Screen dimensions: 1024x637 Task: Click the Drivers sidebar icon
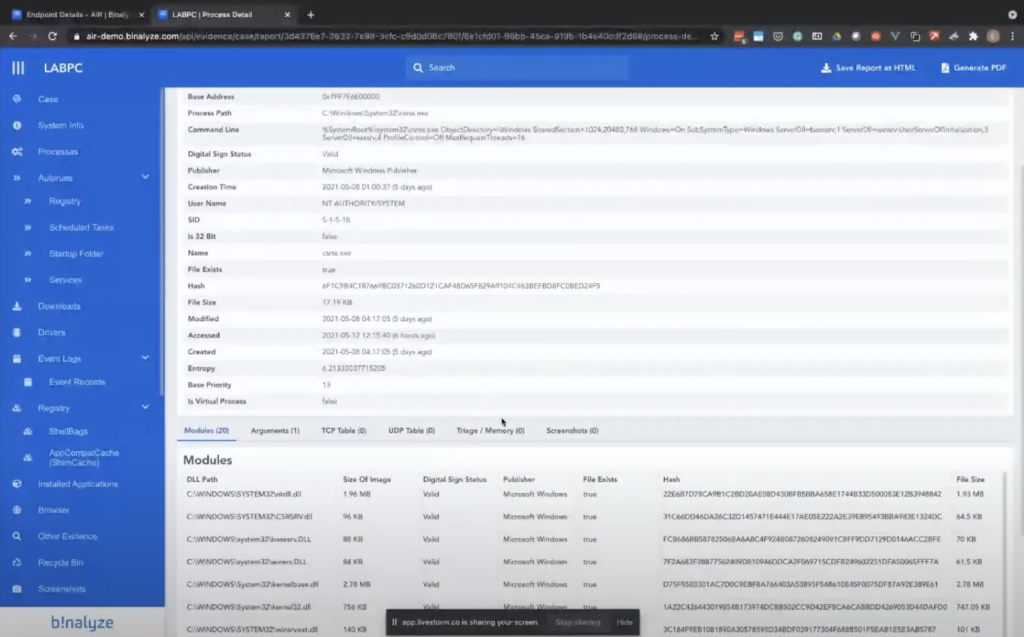(x=17, y=332)
